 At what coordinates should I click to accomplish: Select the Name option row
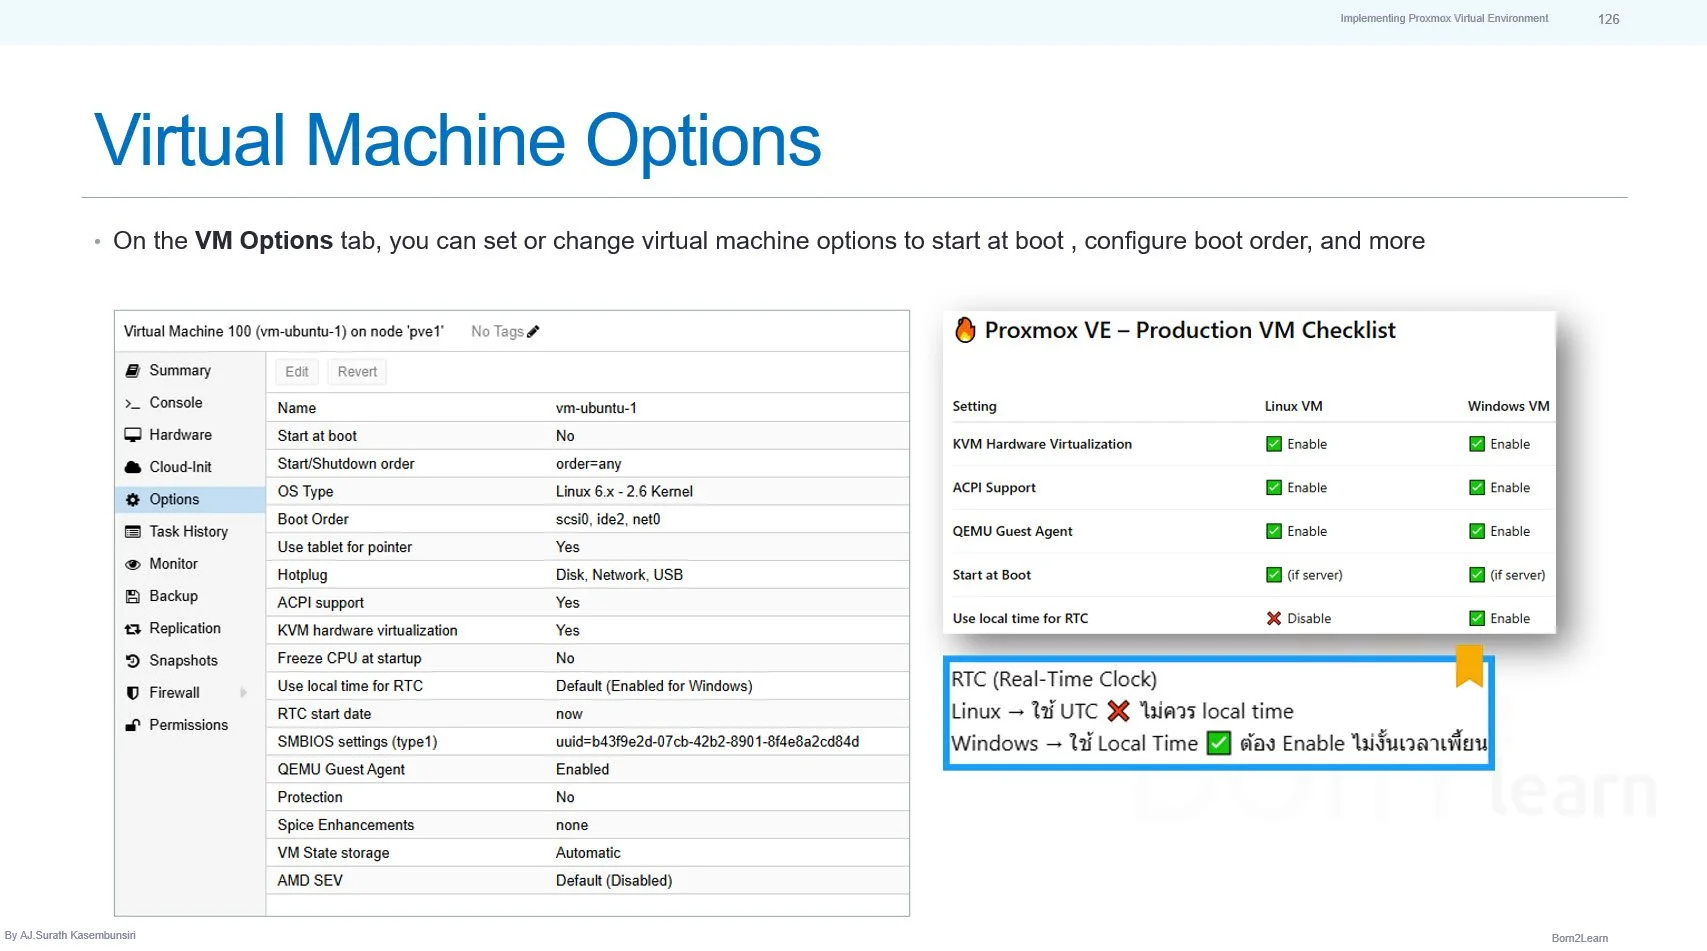[588, 408]
